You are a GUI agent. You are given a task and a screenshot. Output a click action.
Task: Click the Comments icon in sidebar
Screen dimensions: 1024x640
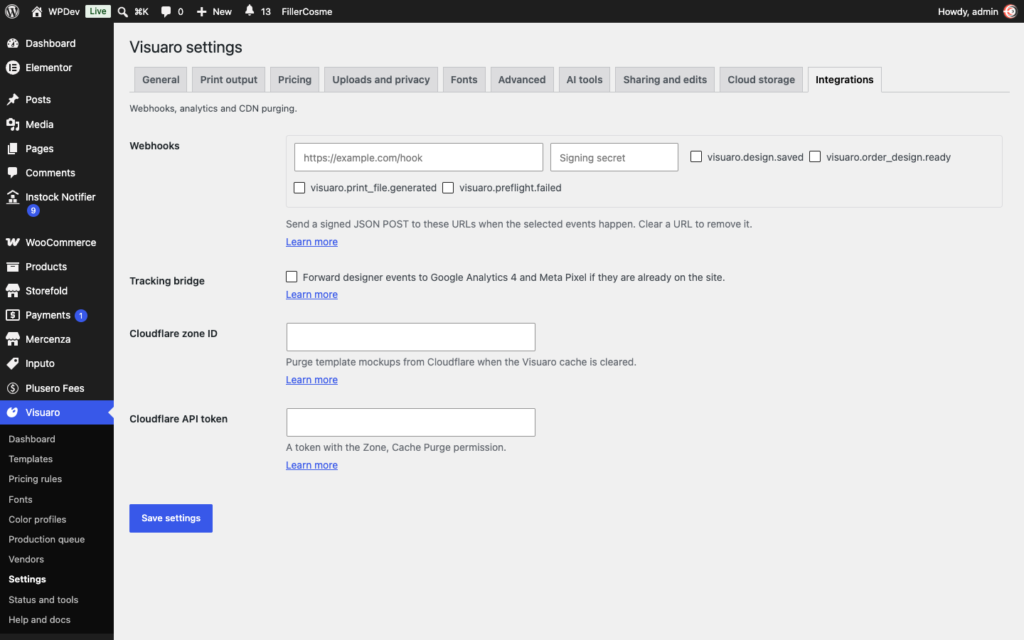(12, 172)
